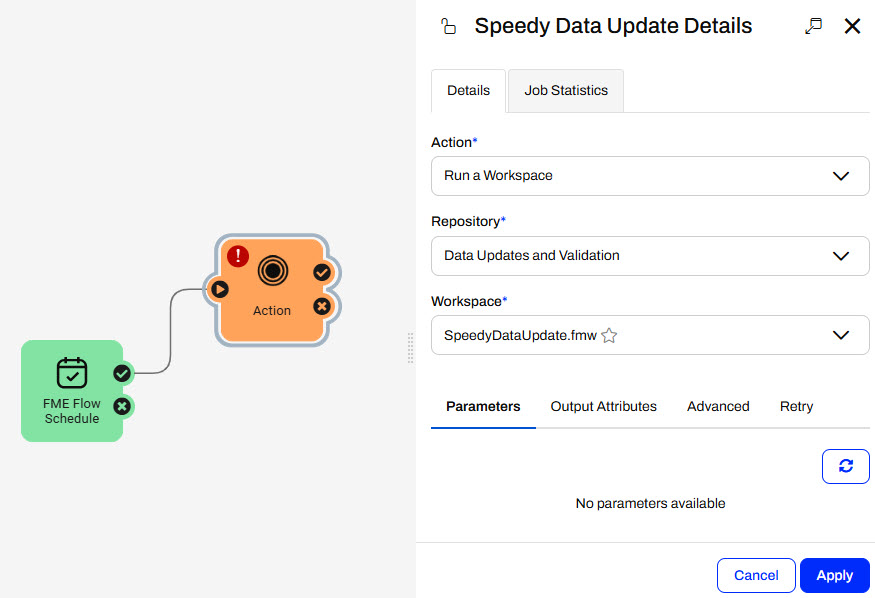Click the panel resize drag handle

[410, 348]
